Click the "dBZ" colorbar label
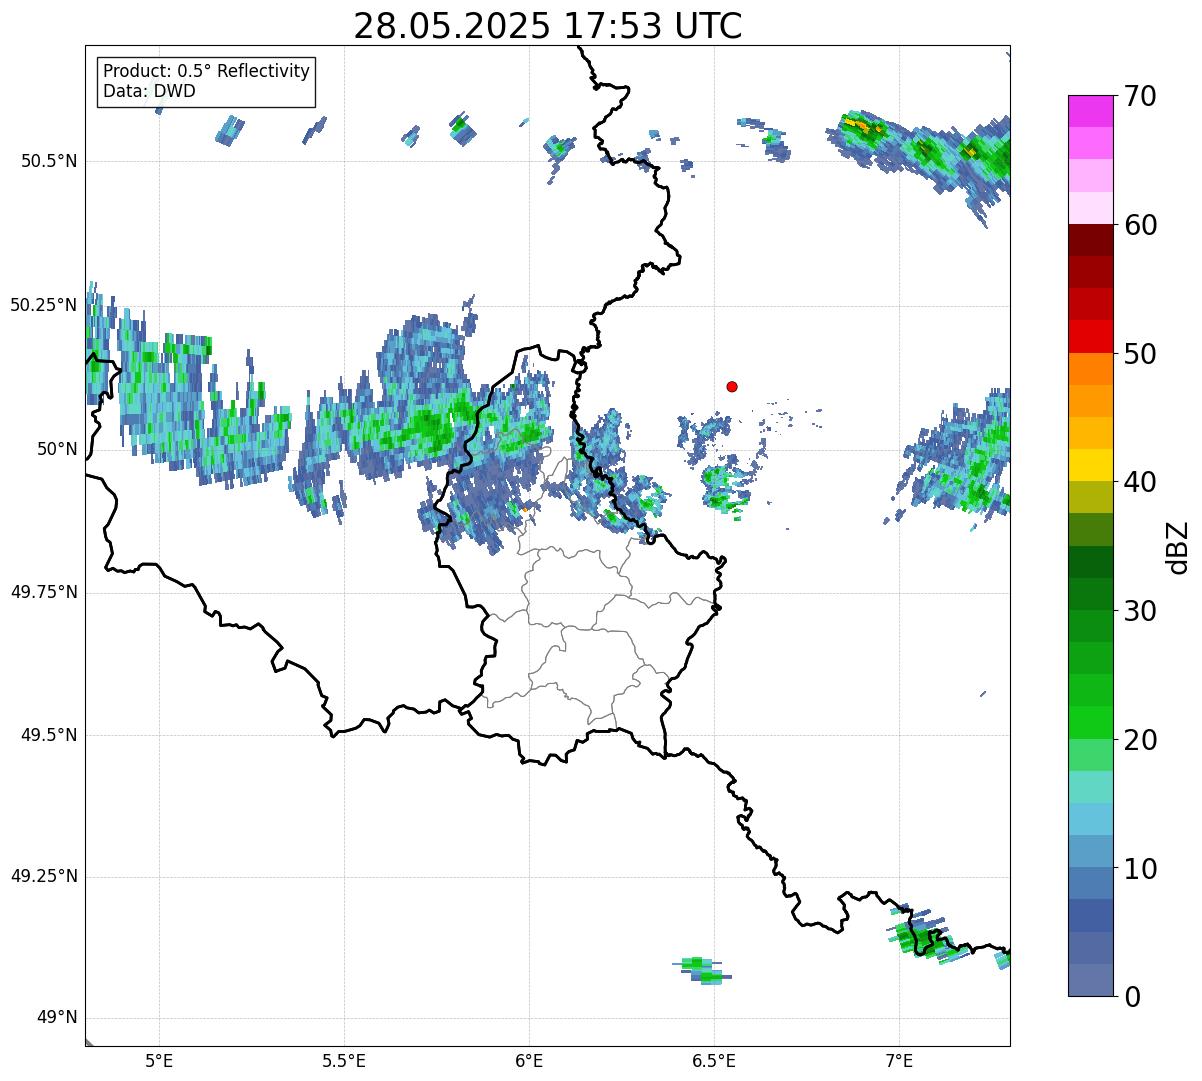1202x1081 pixels. click(1177, 547)
